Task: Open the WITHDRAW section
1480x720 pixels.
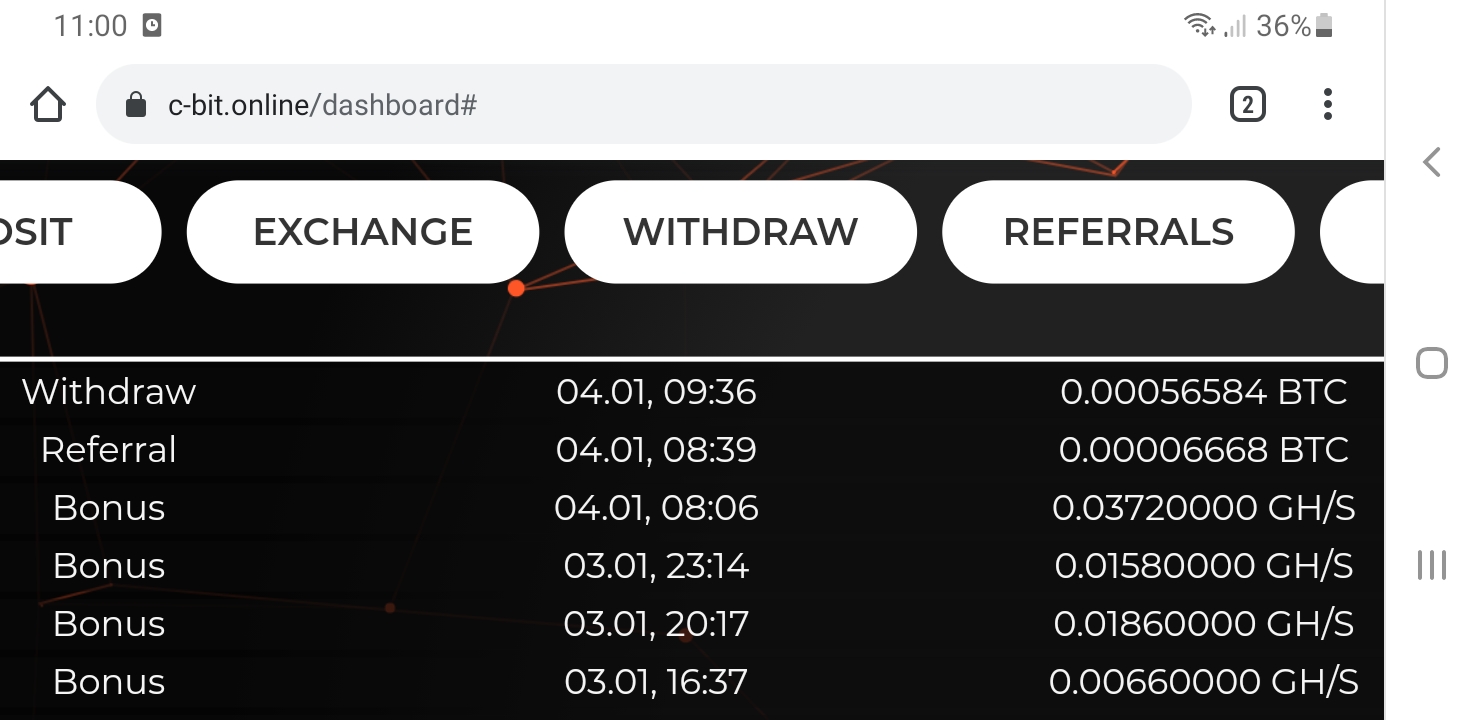Action: pos(741,232)
